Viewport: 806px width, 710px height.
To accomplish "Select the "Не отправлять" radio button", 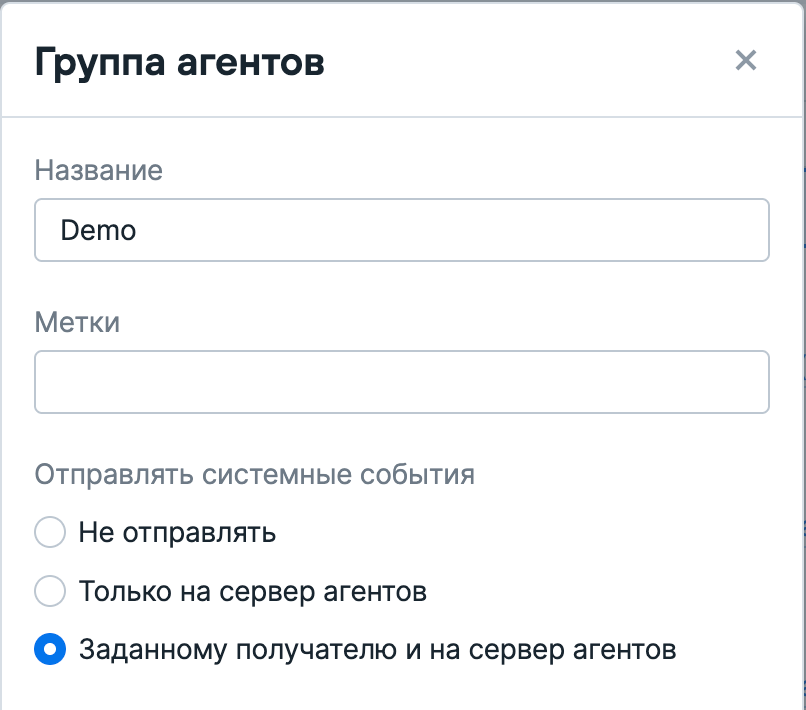I will coord(50,533).
